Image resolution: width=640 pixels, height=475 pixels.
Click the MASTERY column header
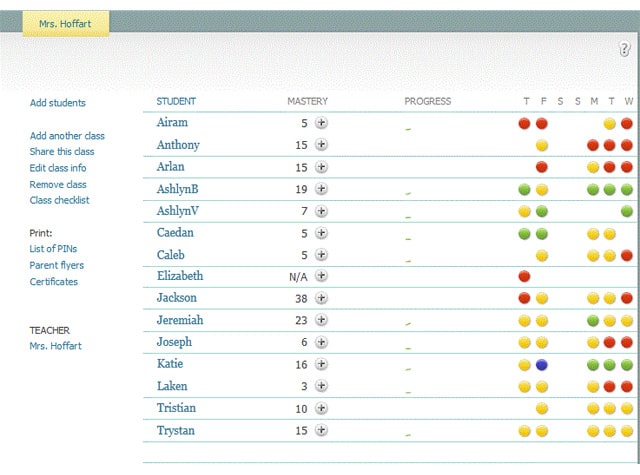307,101
